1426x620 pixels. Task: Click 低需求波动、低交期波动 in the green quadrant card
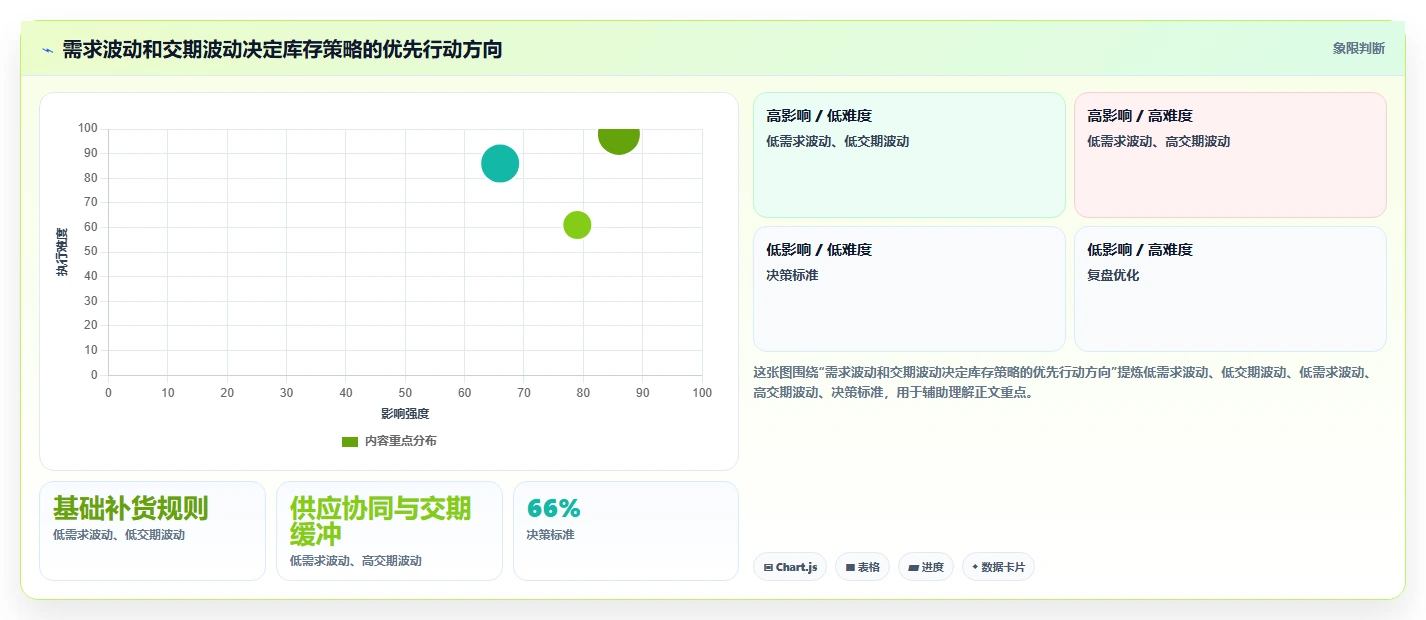tap(838, 141)
